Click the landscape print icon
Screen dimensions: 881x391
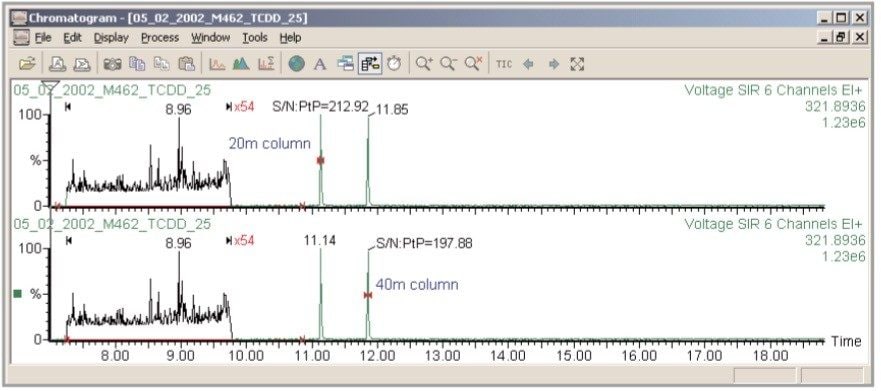(x=81, y=64)
